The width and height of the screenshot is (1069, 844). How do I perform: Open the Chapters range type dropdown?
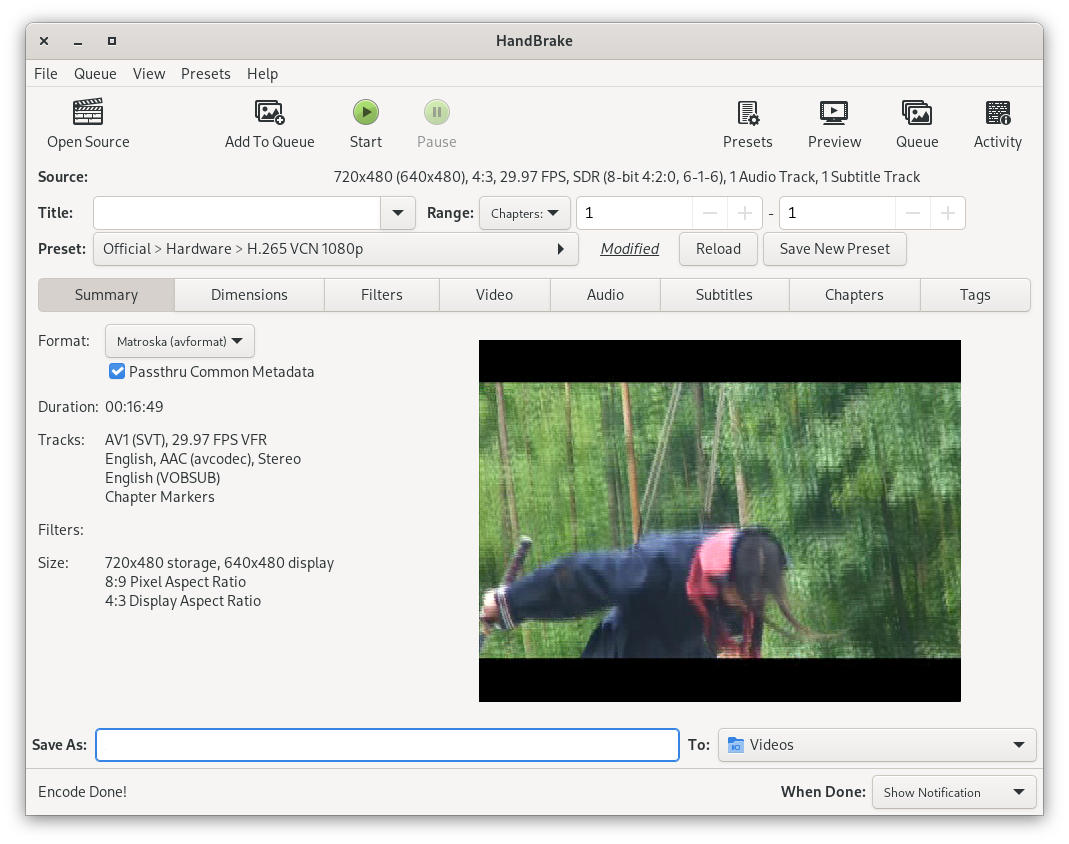(x=525, y=213)
